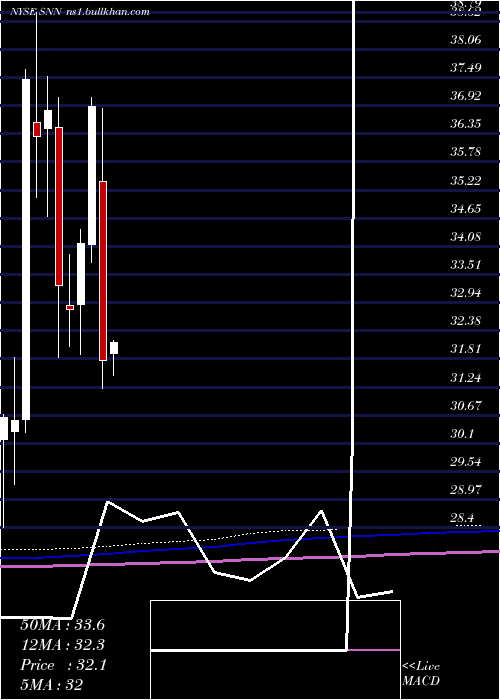Click the 36.35 price axis label

tap(466, 124)
